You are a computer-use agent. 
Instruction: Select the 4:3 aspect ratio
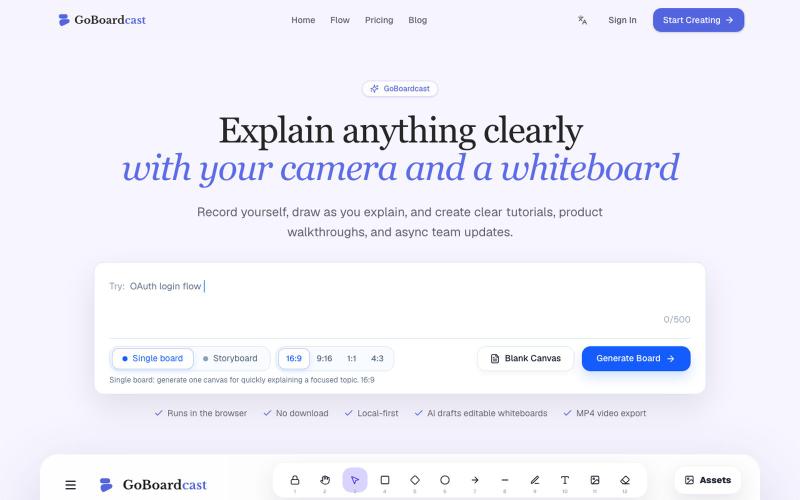(x=378, y=359)
